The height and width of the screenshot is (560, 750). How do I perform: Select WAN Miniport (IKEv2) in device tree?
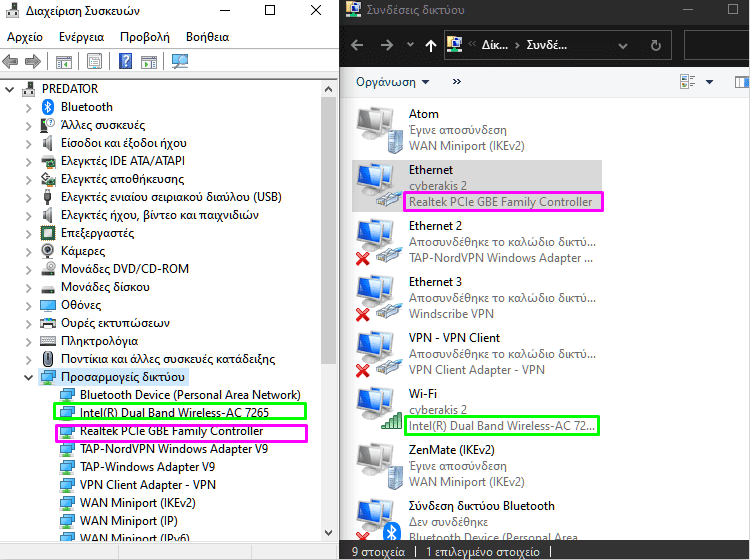click(138, 503)
